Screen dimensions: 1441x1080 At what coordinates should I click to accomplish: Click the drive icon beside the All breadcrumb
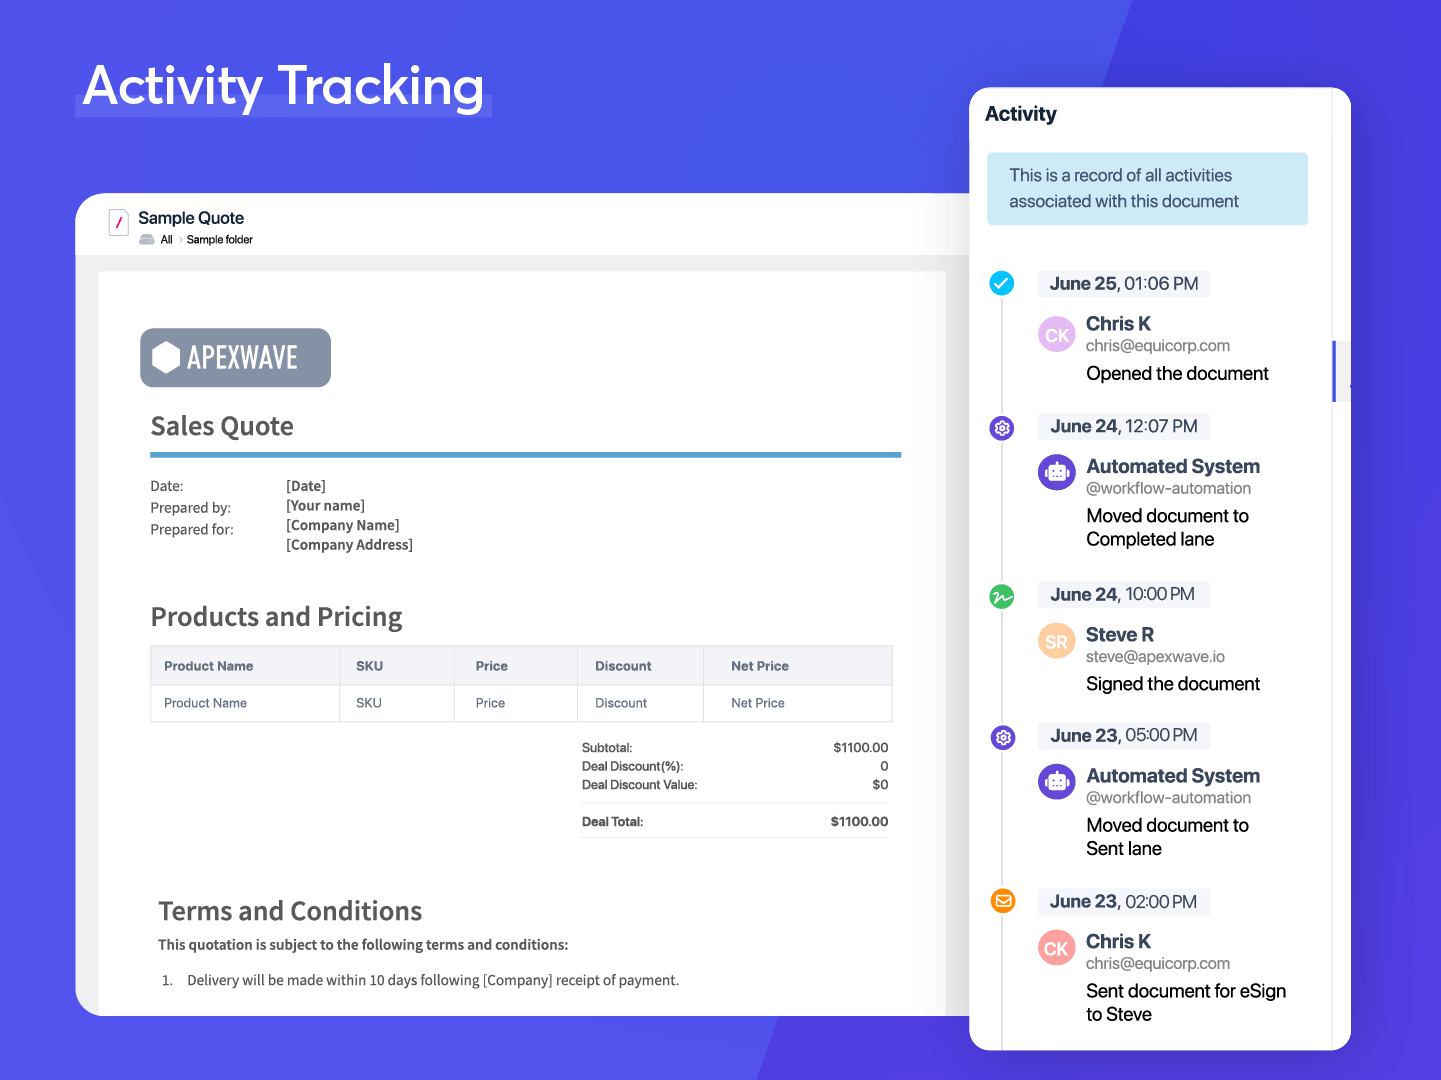click(x=147, y=240)
